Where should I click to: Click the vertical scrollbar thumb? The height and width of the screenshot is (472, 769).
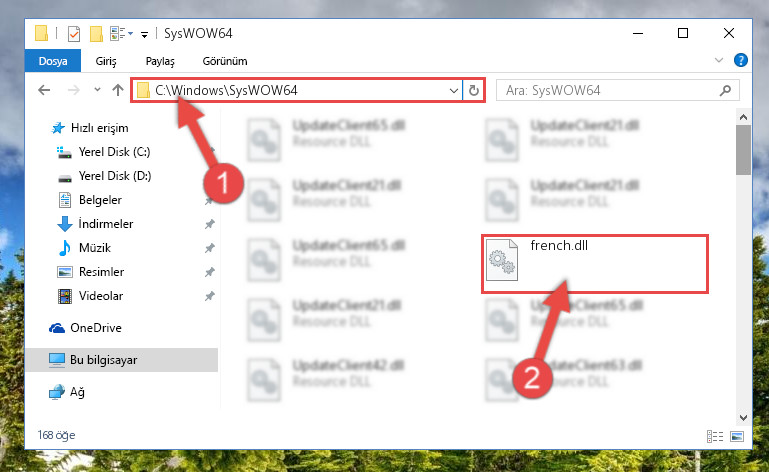(x=743, y=150)
